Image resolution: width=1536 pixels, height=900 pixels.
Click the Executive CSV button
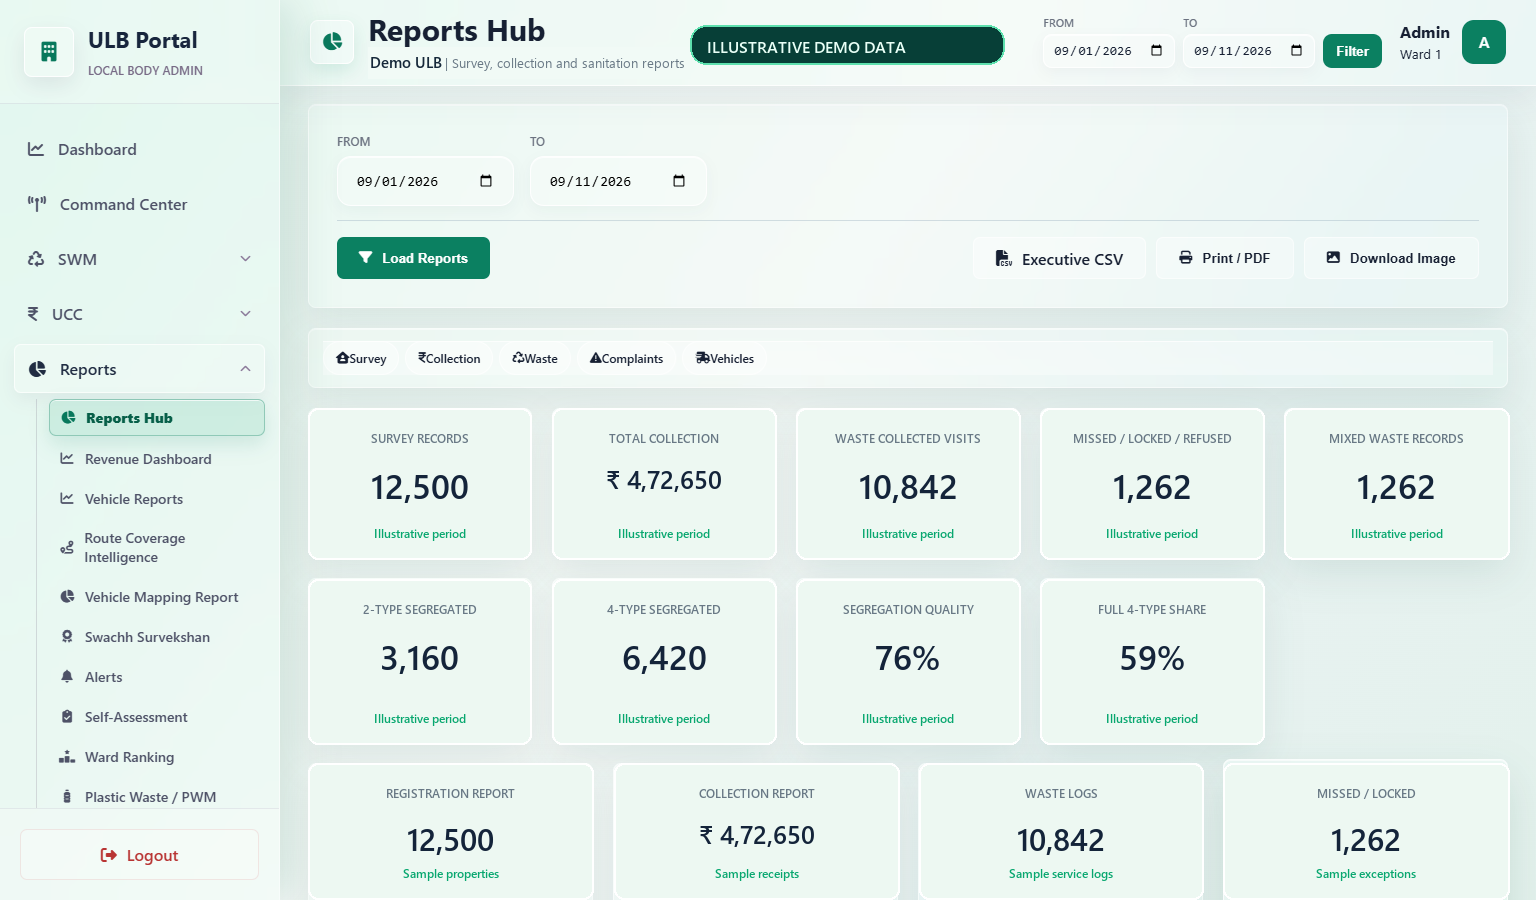coord(1060,258)
